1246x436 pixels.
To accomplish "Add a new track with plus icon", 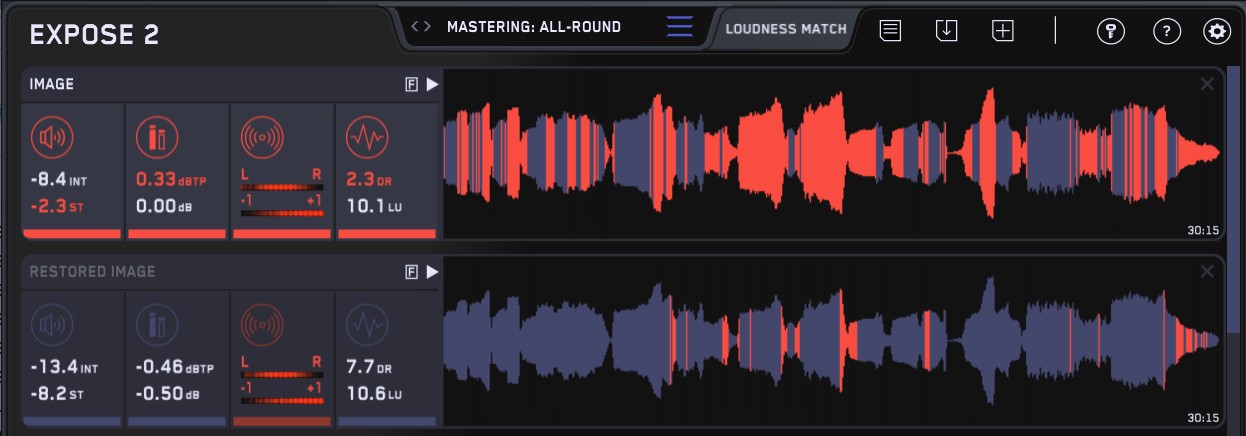I will pos(1002,30).
